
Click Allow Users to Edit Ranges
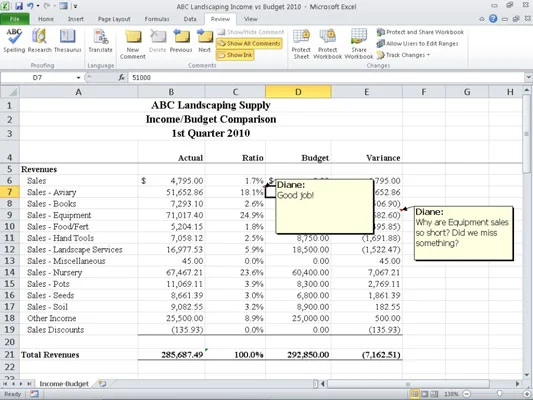tap(417, 44)
